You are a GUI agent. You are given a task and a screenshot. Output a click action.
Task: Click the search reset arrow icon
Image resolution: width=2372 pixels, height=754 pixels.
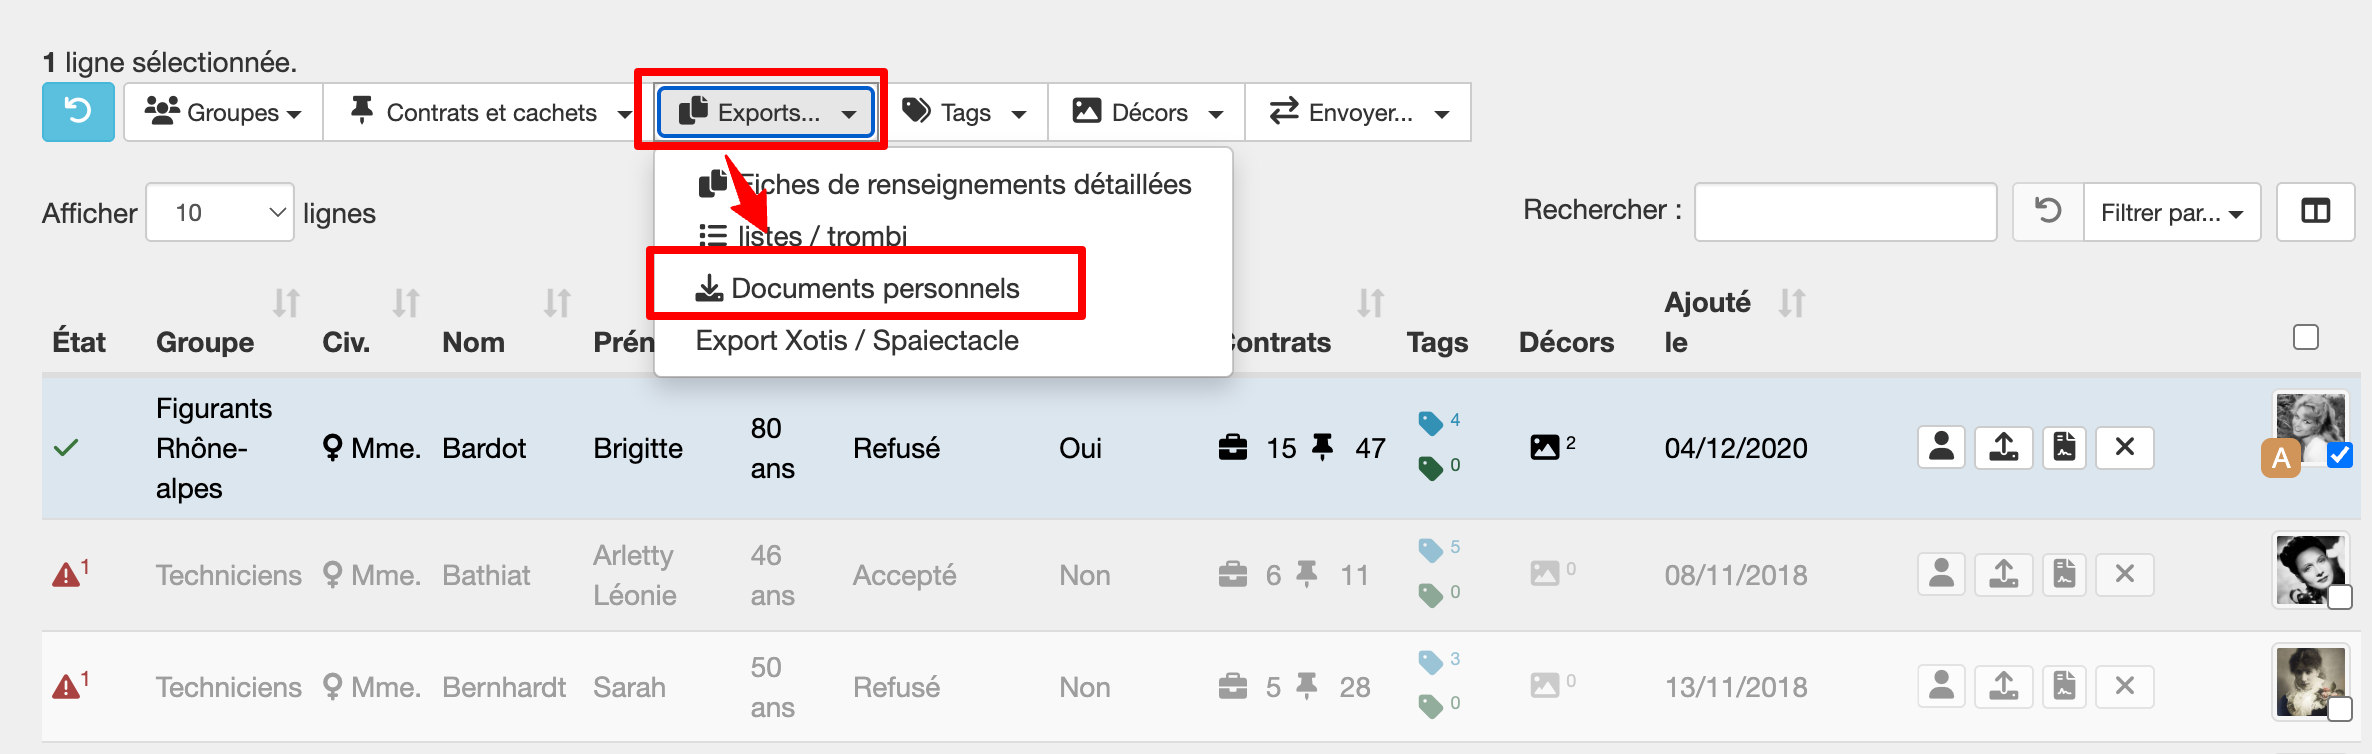pyautogui.click(x=2048, y=212)
